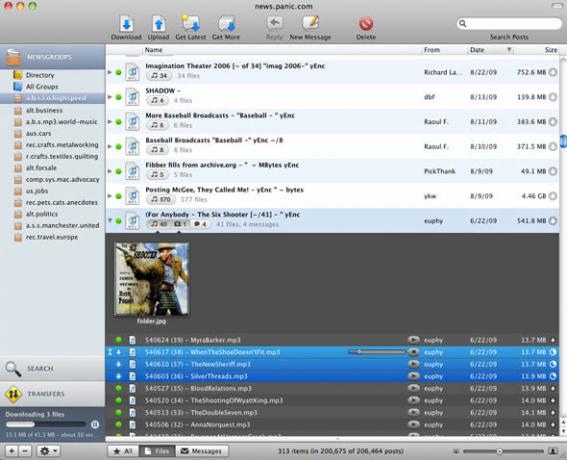Click the Upload toolbar icon
The image size is (567, 460).
click(158, 24)
